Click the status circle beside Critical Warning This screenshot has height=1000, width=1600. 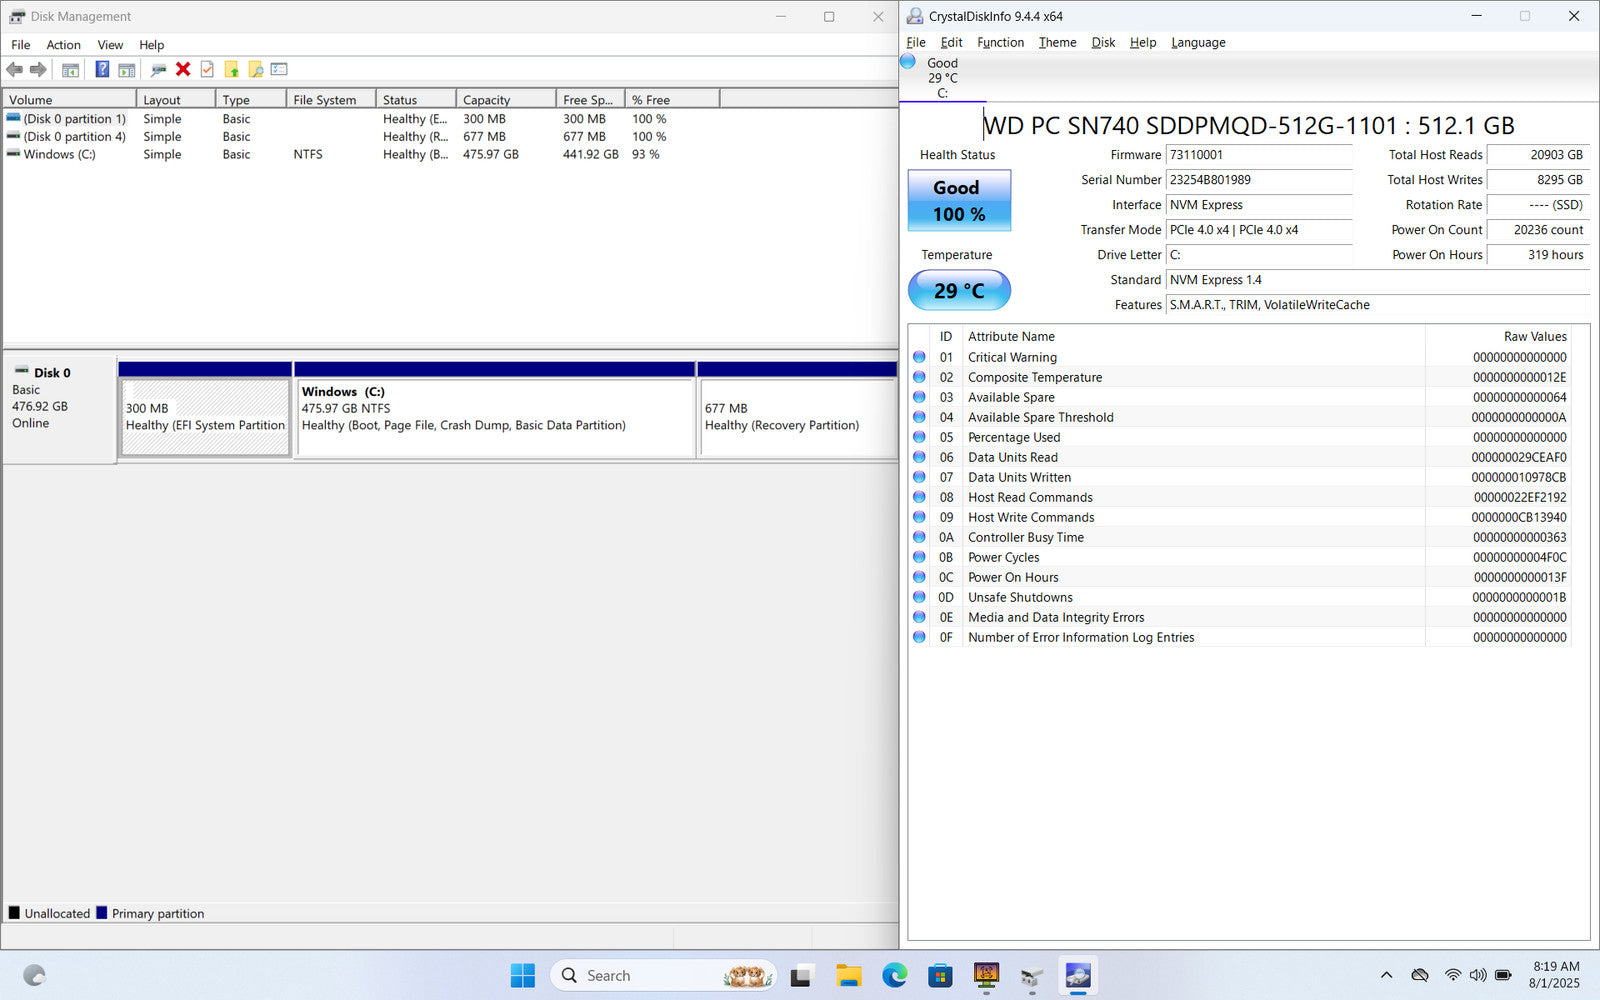point(919,357)
